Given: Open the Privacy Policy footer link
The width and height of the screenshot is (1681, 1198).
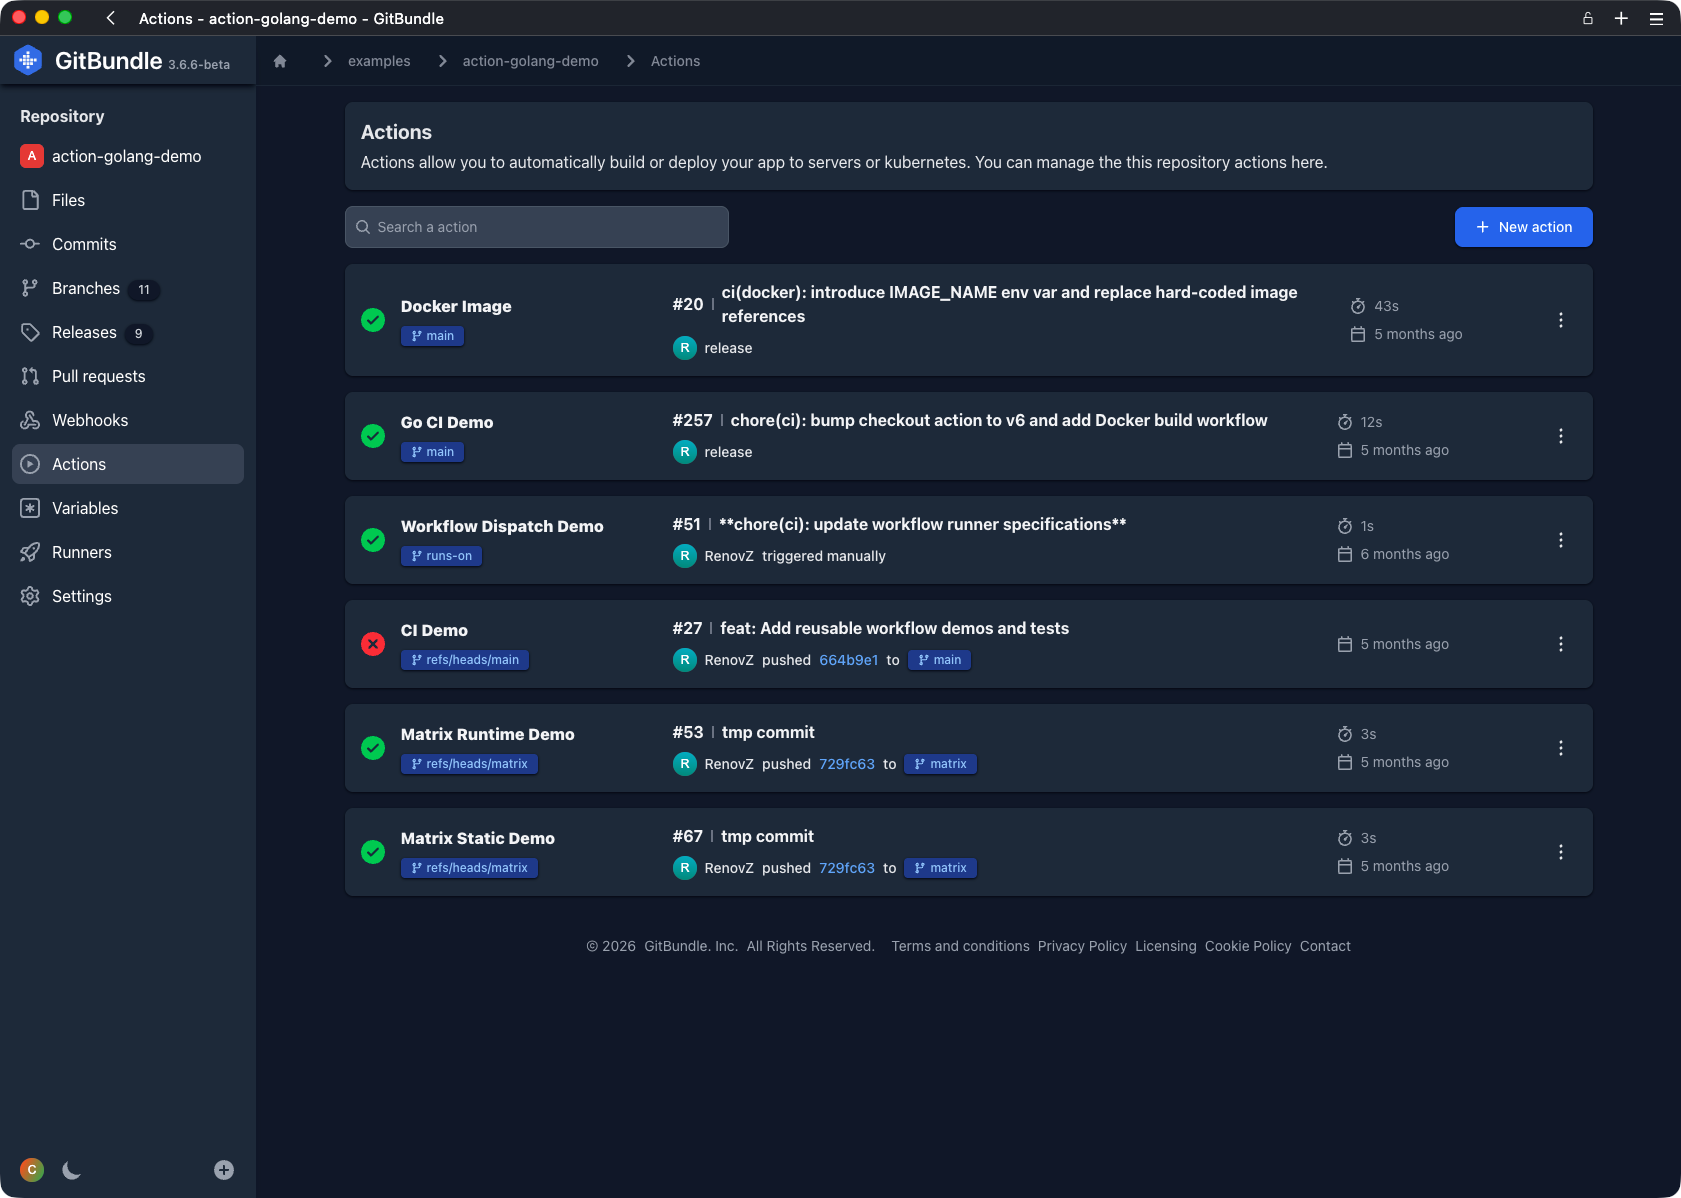Looking at the screenshot, I should 1082,946.
